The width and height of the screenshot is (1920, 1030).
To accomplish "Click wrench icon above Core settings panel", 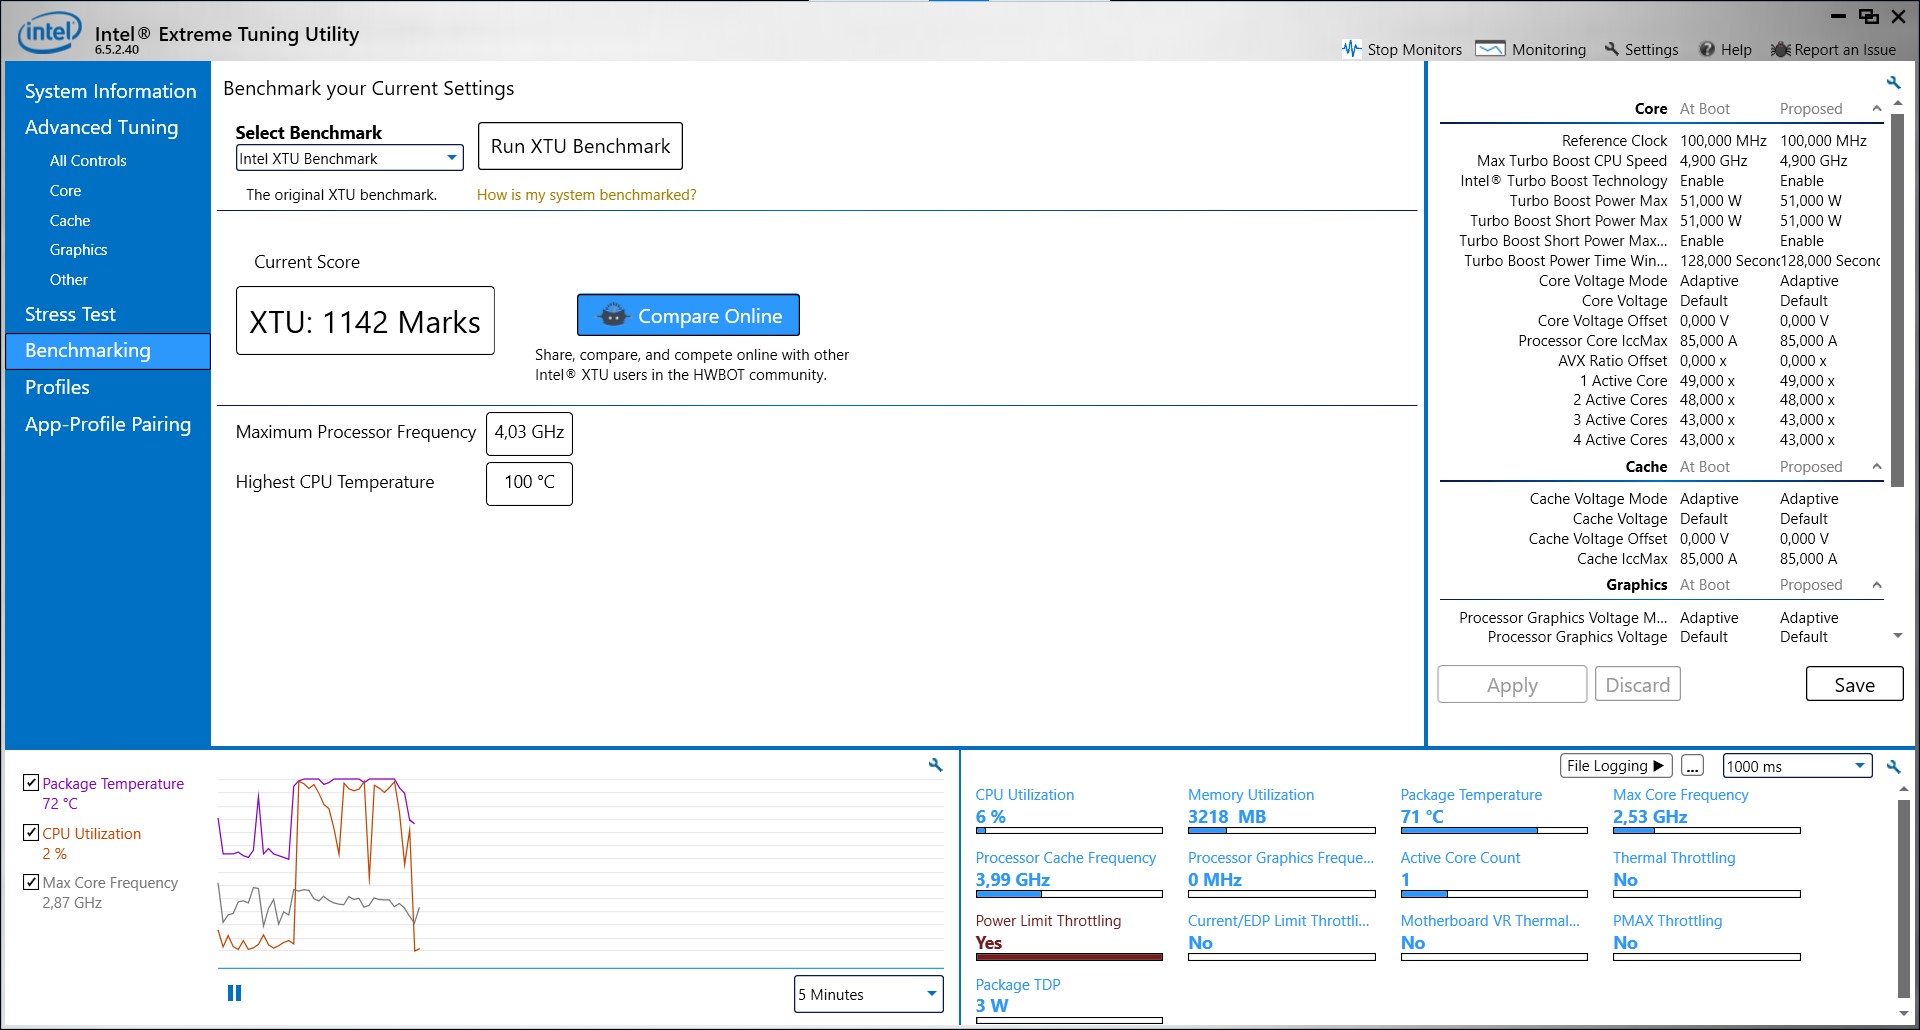I will pos(1893,82).
